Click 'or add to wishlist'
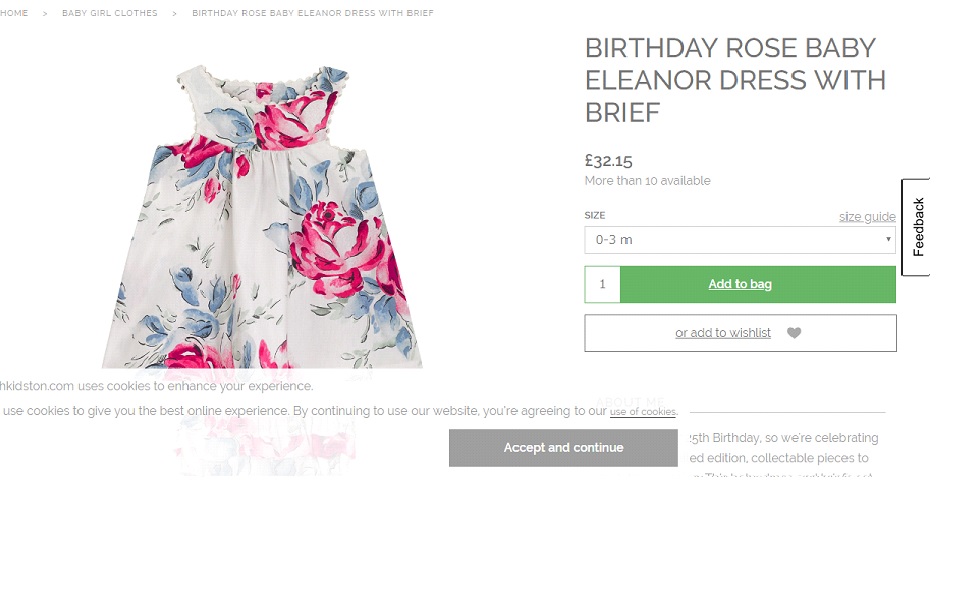 (722, 333)
